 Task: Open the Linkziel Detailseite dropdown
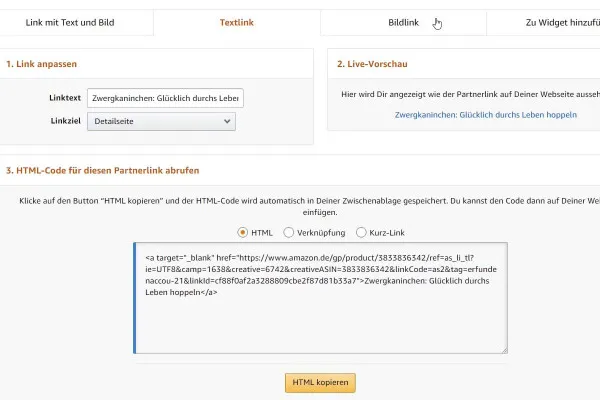tap(160, 122)
